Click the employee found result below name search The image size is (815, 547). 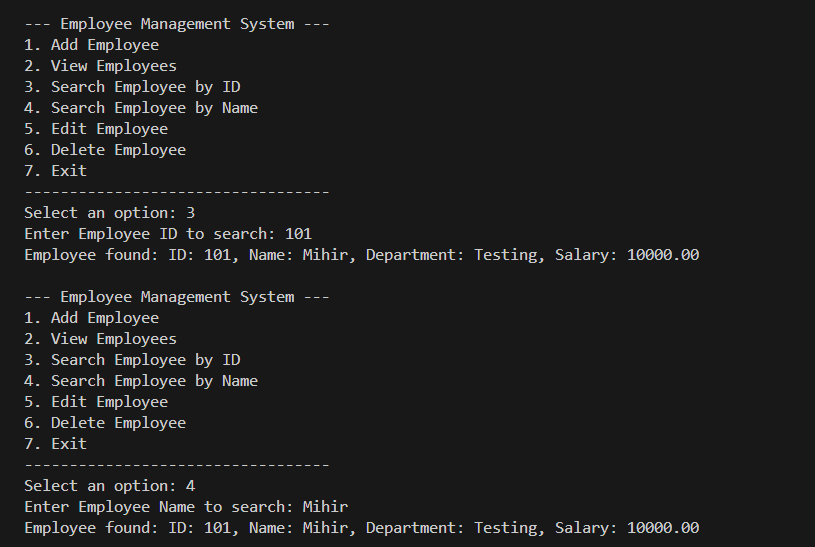pyautogui.click(x=361, y=528)
